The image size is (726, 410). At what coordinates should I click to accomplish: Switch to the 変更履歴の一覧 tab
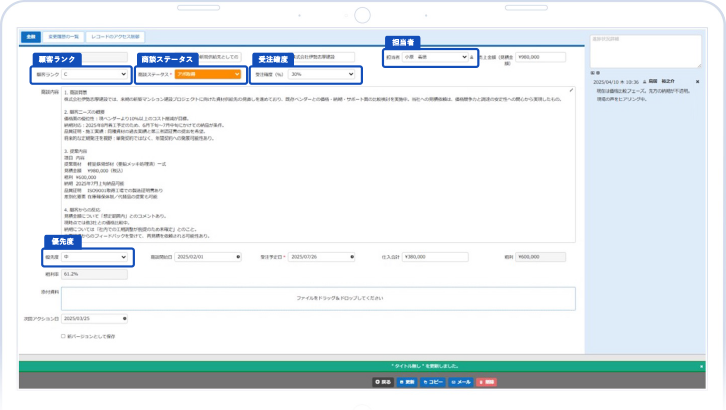click(64, 36)
